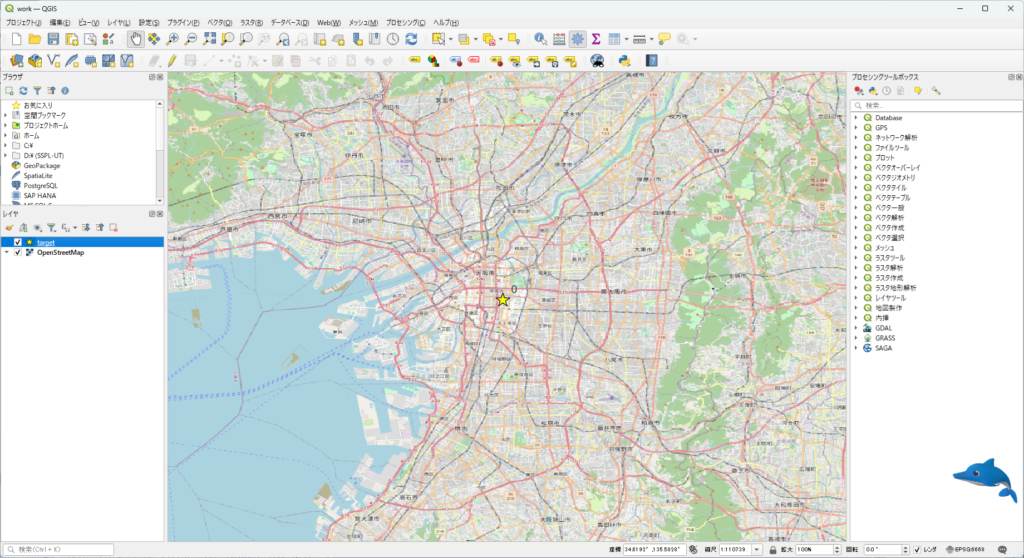Open the Data Source Manager icon
The width and height of the screenshot is (1024, 558).
tap(16, 61)
